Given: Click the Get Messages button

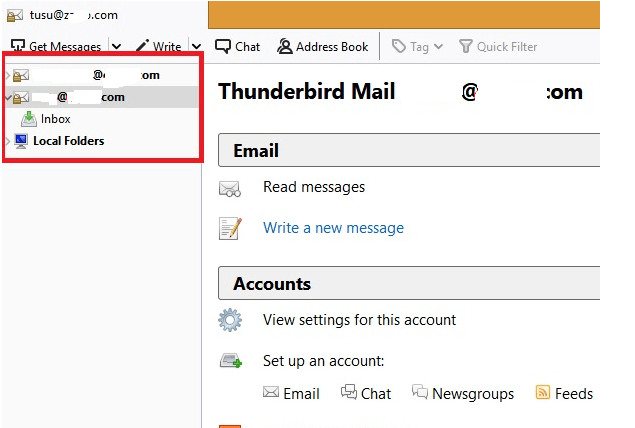Looking at the screenshot, I should coord(56,47).
